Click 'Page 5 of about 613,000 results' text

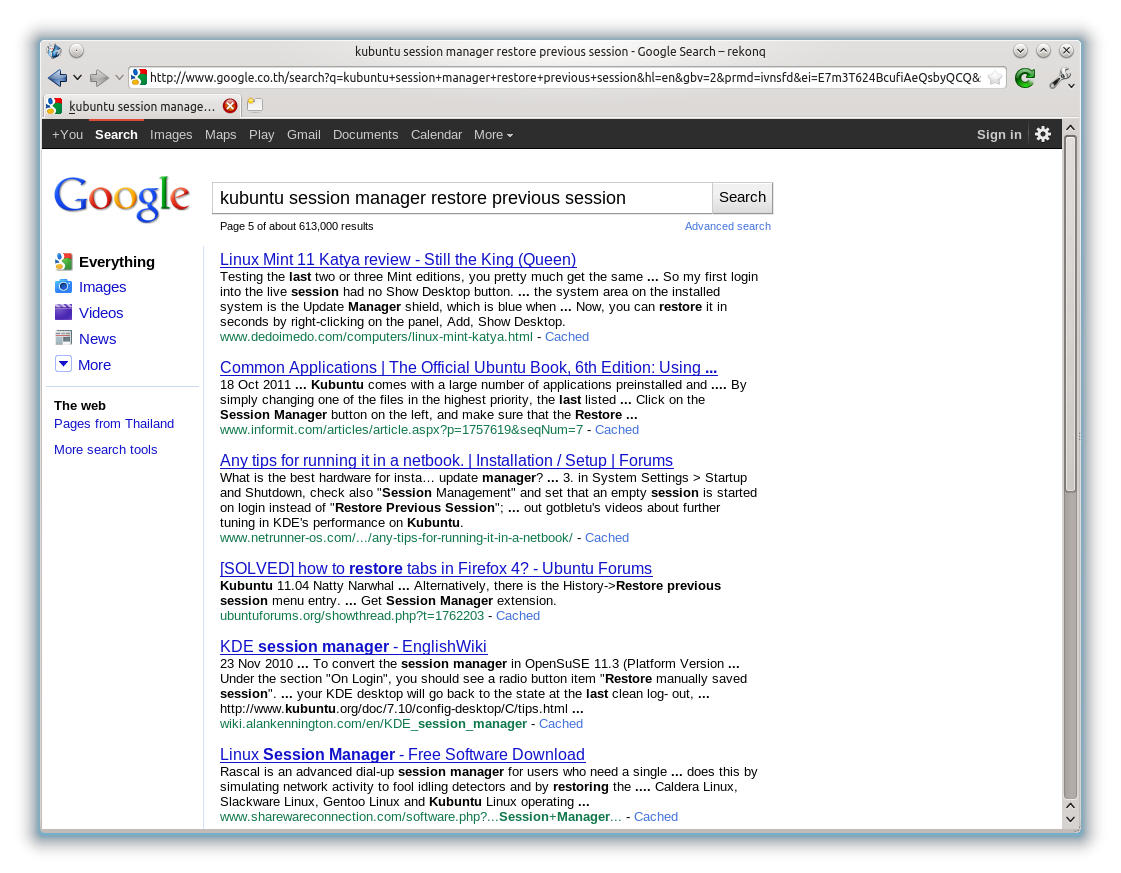[x=297, y=226]
